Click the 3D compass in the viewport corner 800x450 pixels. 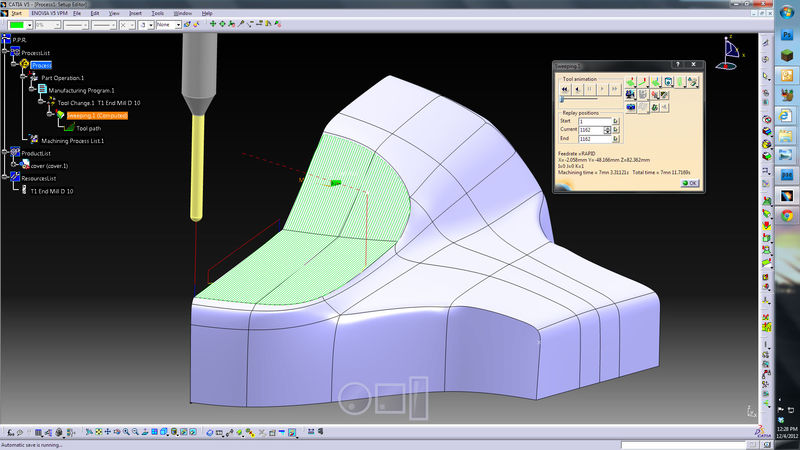point(731,53)
